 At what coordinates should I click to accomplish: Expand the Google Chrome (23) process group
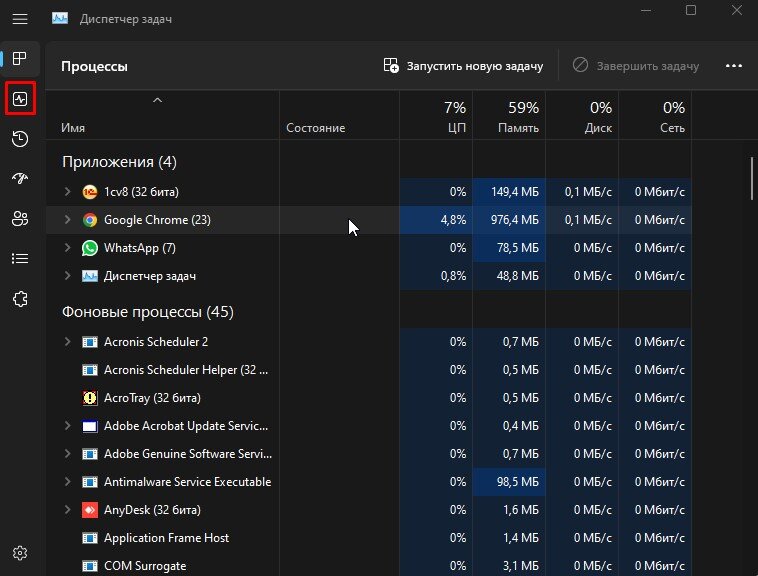click(67, 220)
